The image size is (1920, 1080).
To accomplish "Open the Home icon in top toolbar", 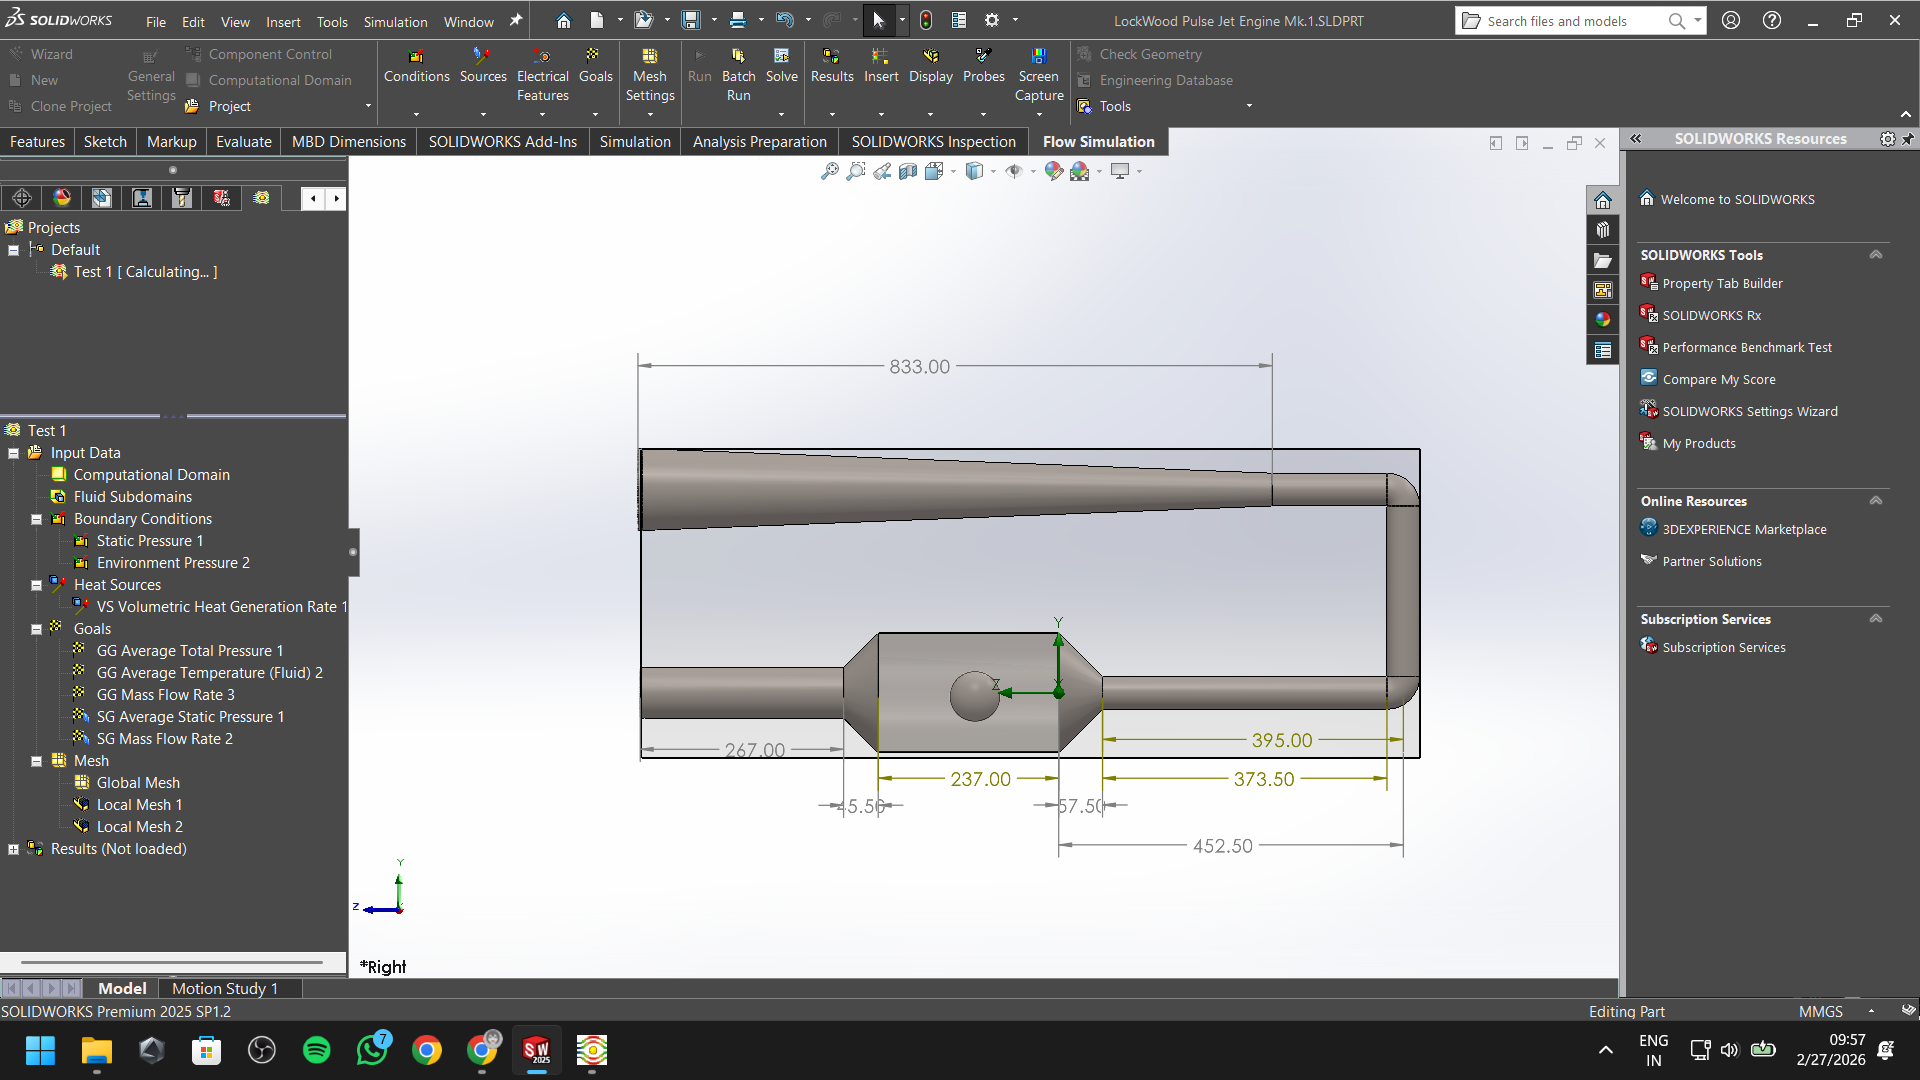I will 564,20.
